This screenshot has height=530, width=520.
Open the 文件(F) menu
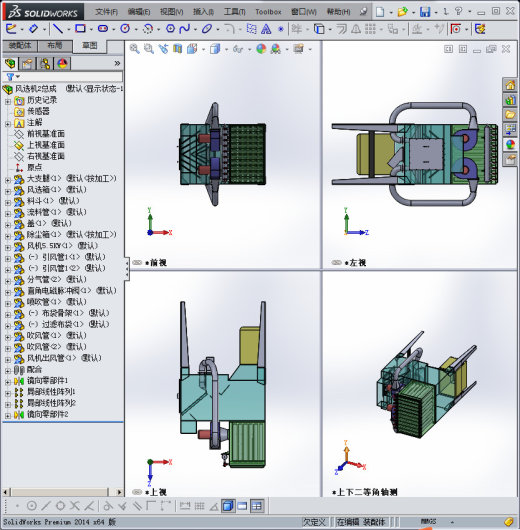tap(107, 12)
